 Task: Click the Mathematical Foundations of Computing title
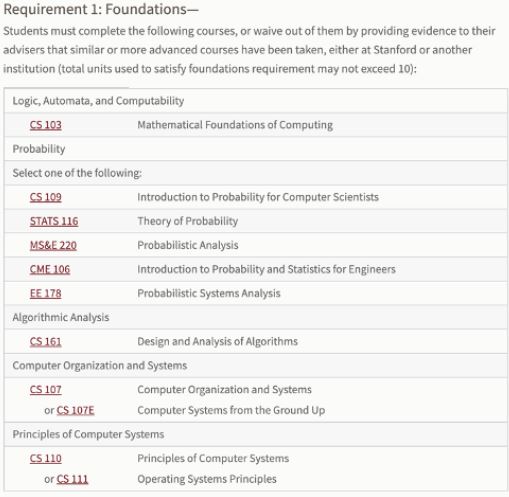pos(235,125)
